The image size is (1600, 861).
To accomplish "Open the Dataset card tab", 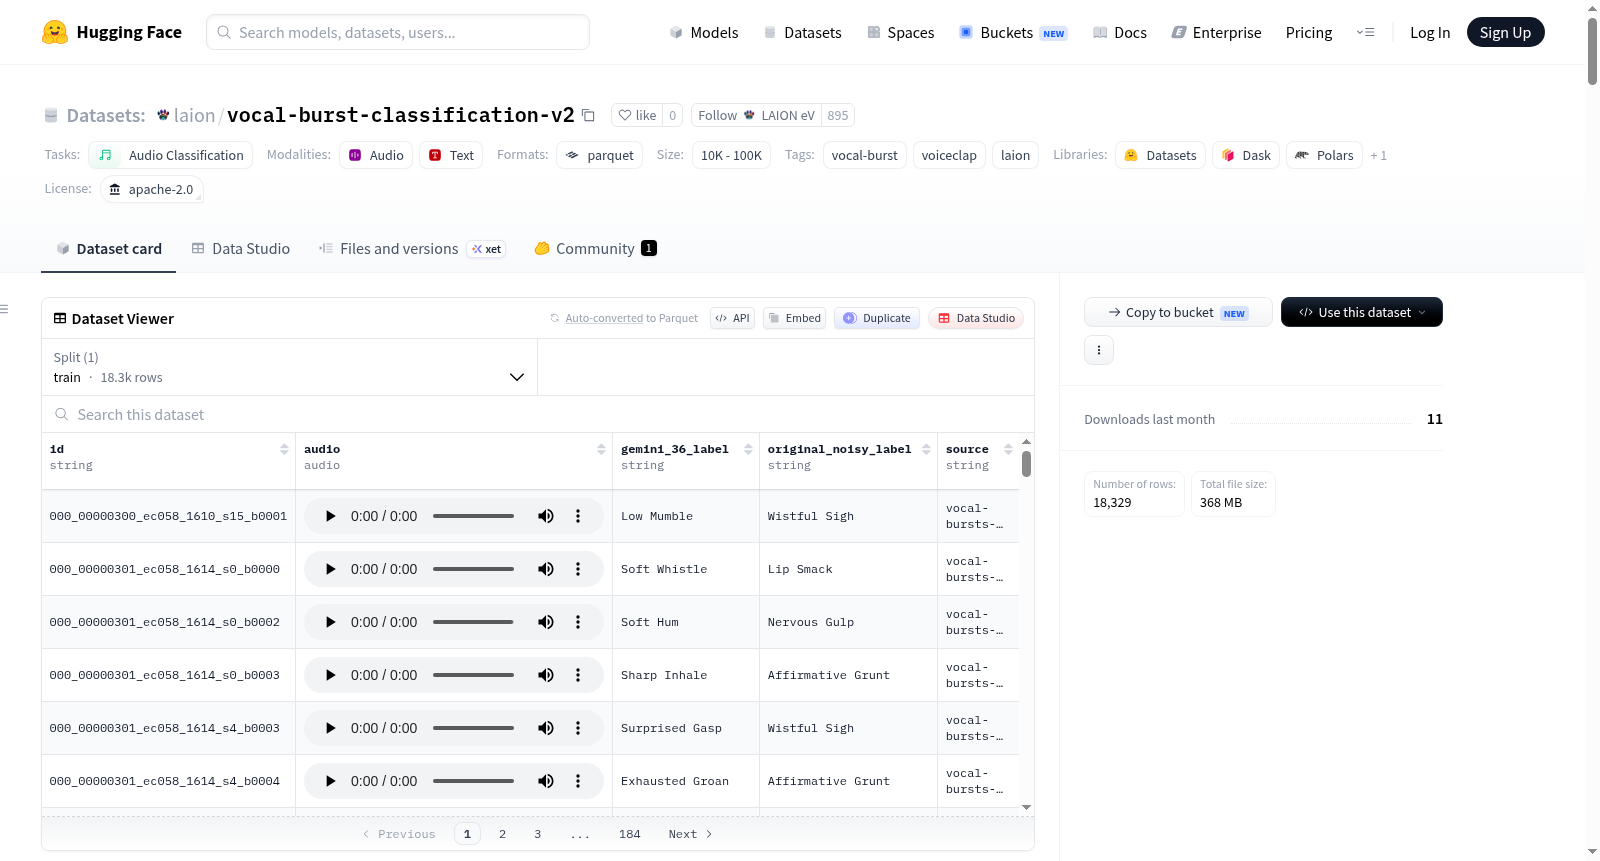I will 109,249.
